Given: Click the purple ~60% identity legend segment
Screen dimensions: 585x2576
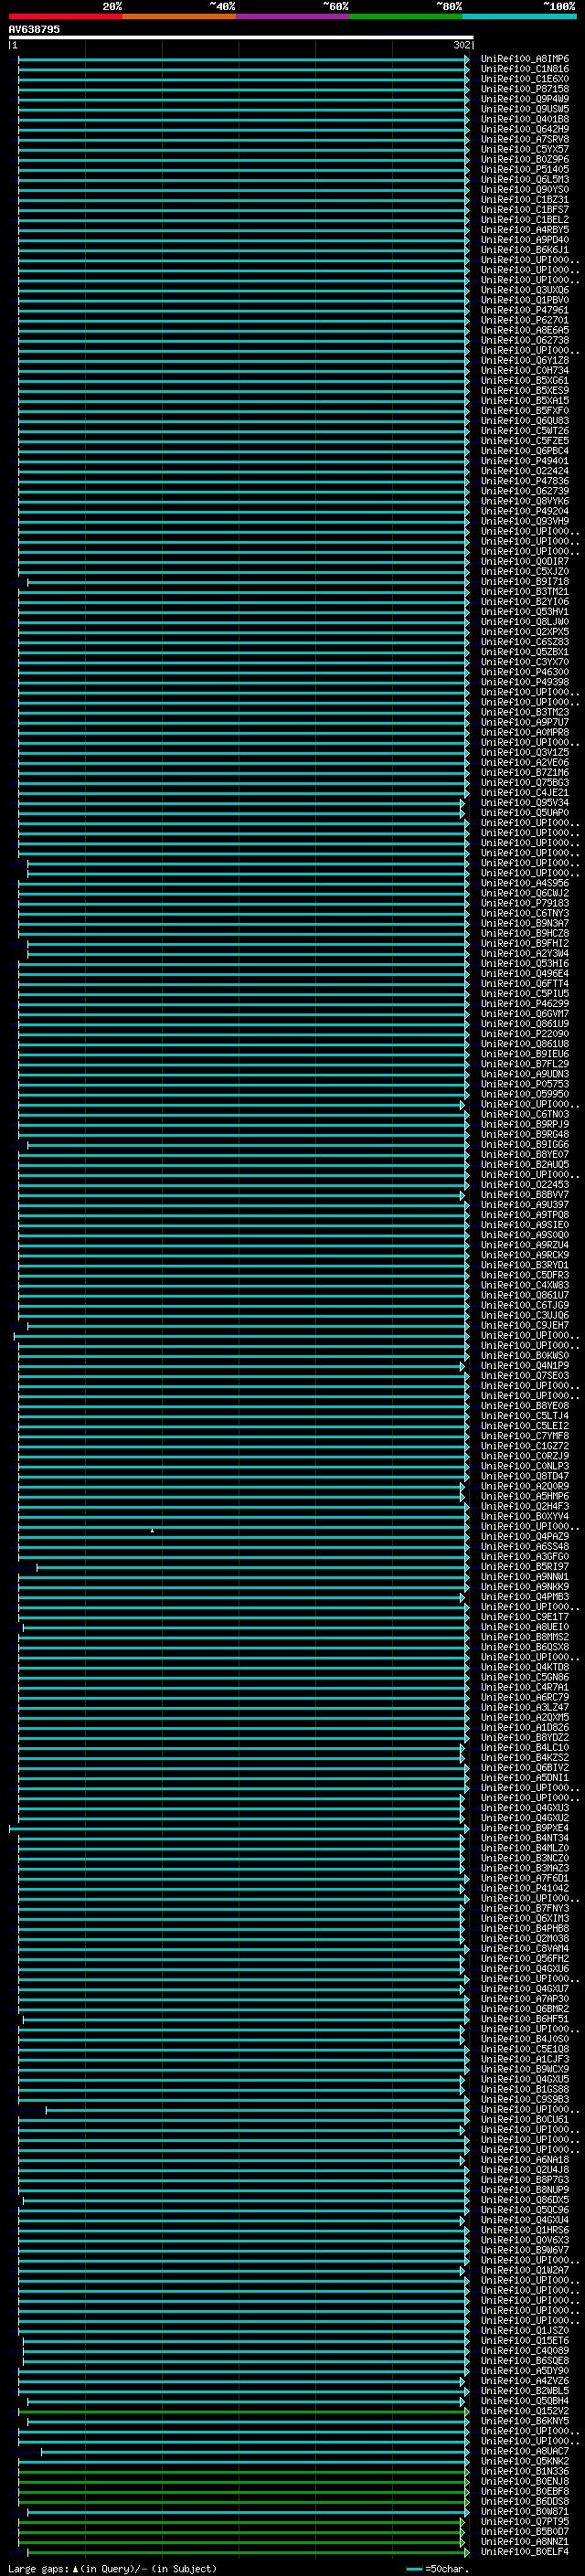Looking at the screenshot, I should tap(292, 16).
